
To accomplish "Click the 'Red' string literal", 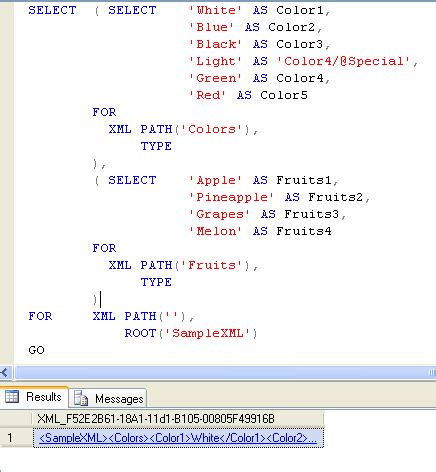I will pos(207,95).
